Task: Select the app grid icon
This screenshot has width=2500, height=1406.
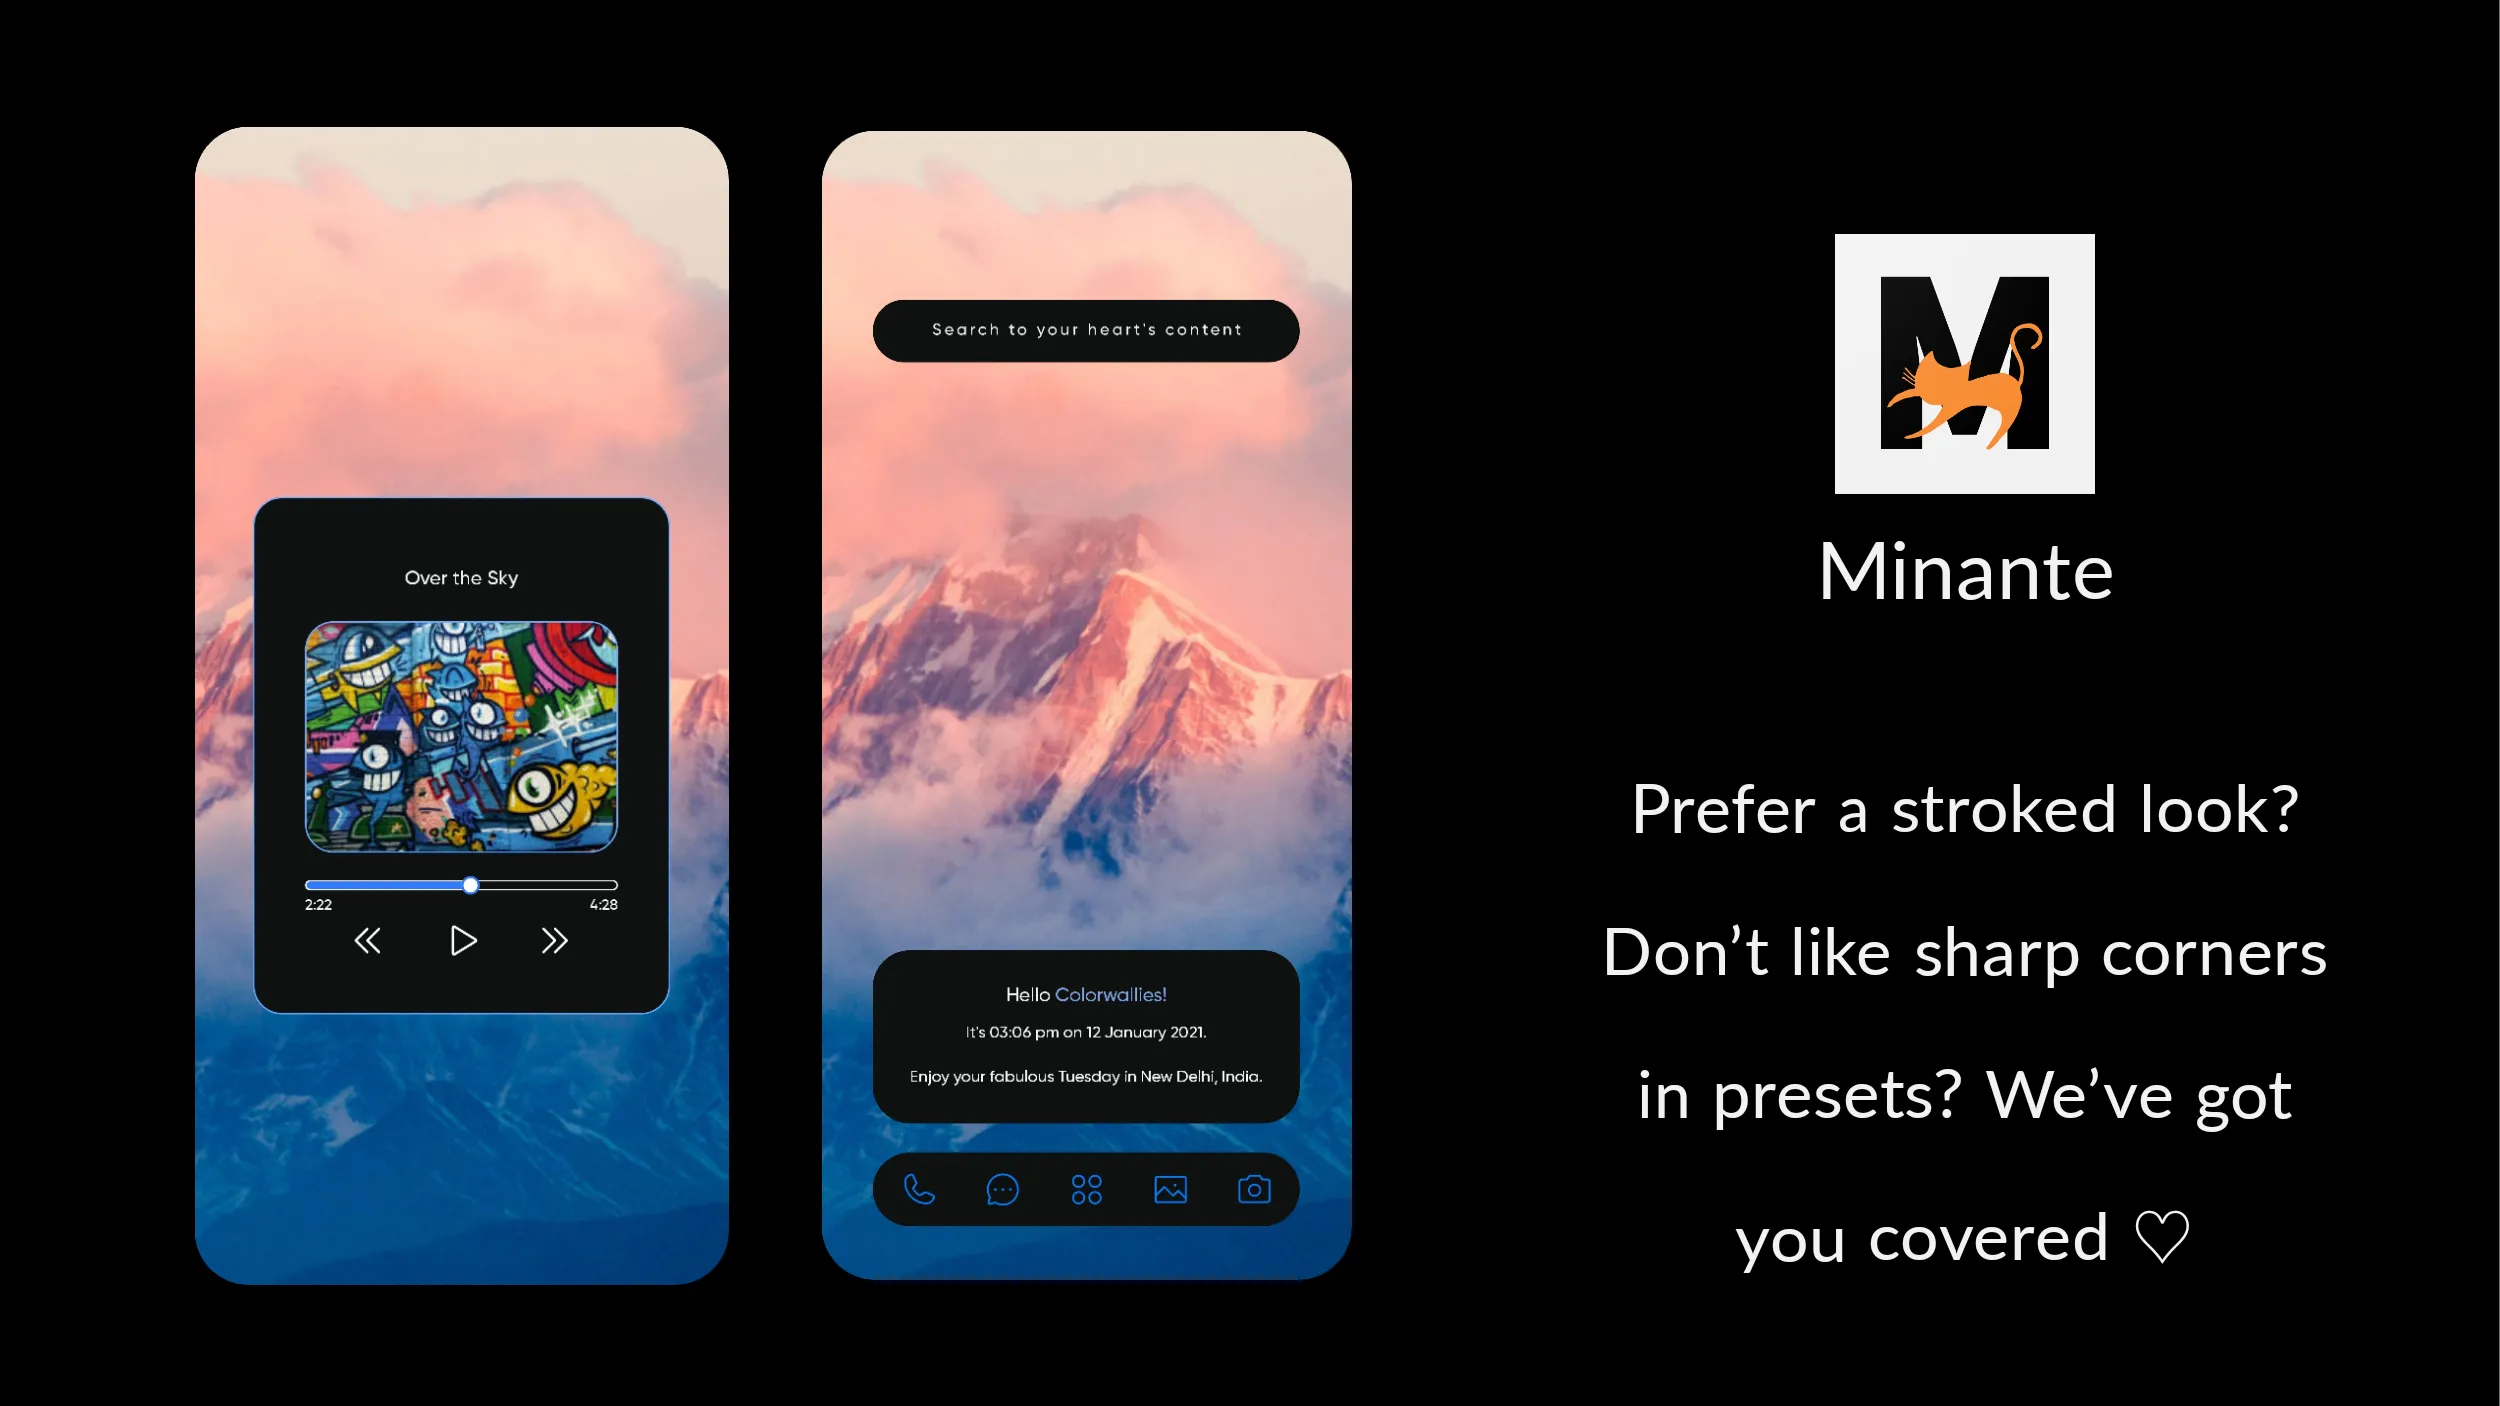Action: tap(1087, 1188)
